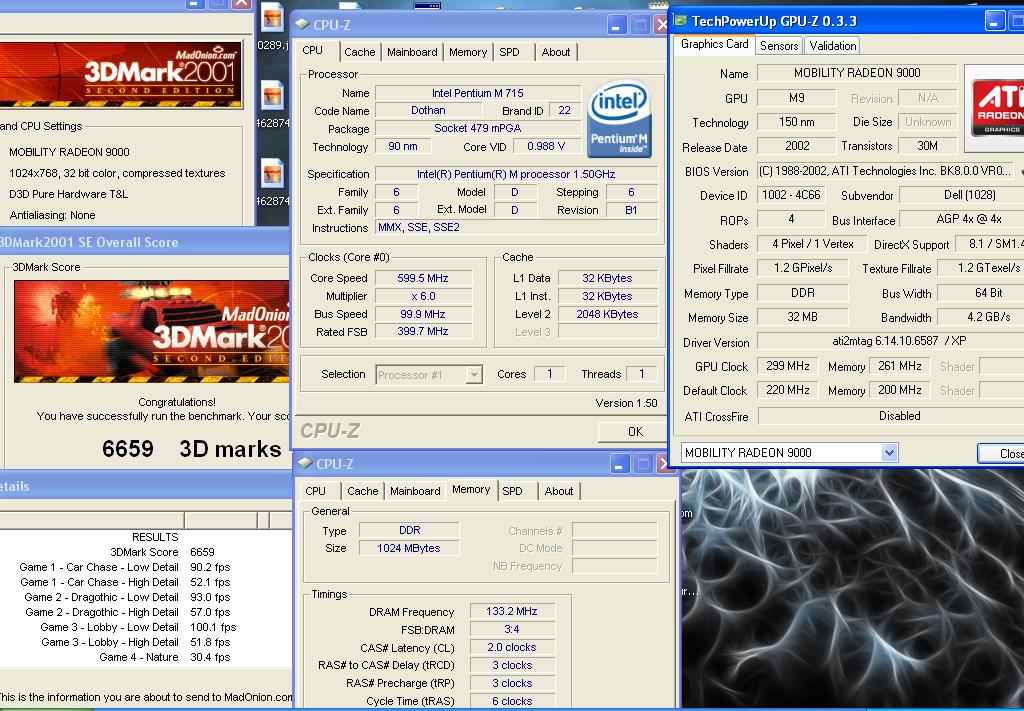1024x711 pixels.
Task: Select CPU tab in top CPU-Z window
Action: (x=312, y=50)
